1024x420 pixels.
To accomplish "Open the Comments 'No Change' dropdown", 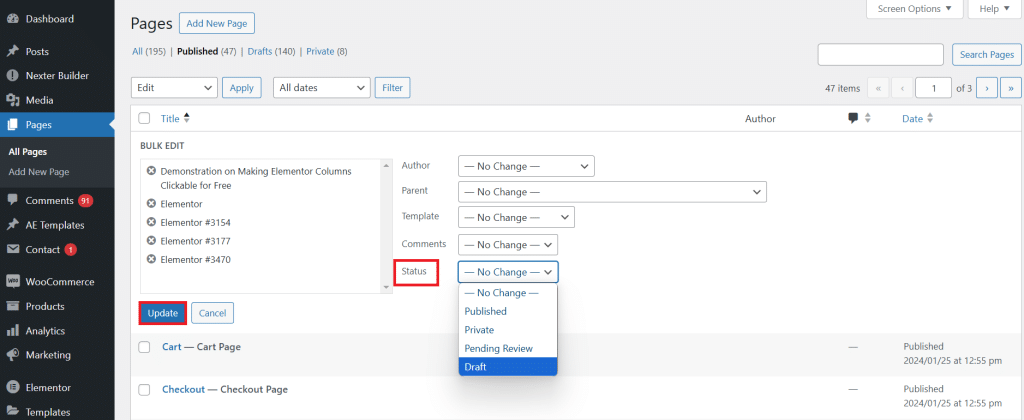I will point(508,245).
